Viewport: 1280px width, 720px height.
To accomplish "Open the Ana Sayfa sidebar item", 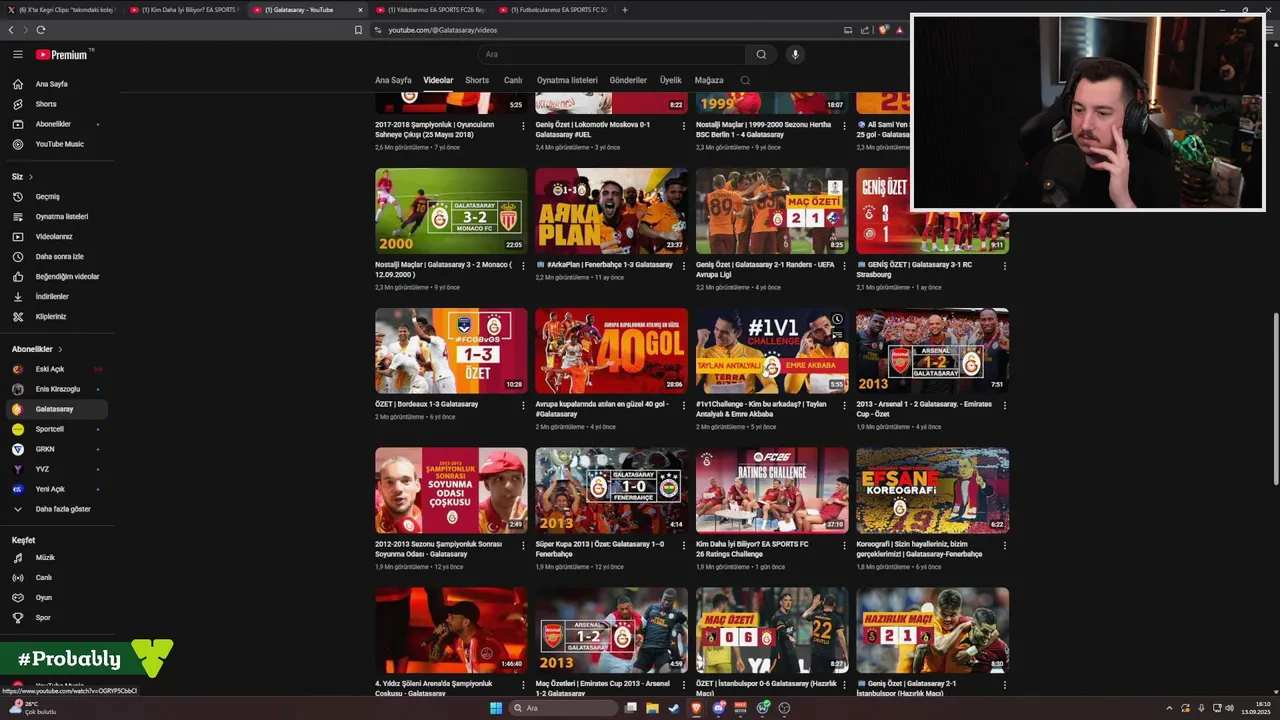I will [x=54, y=84].
